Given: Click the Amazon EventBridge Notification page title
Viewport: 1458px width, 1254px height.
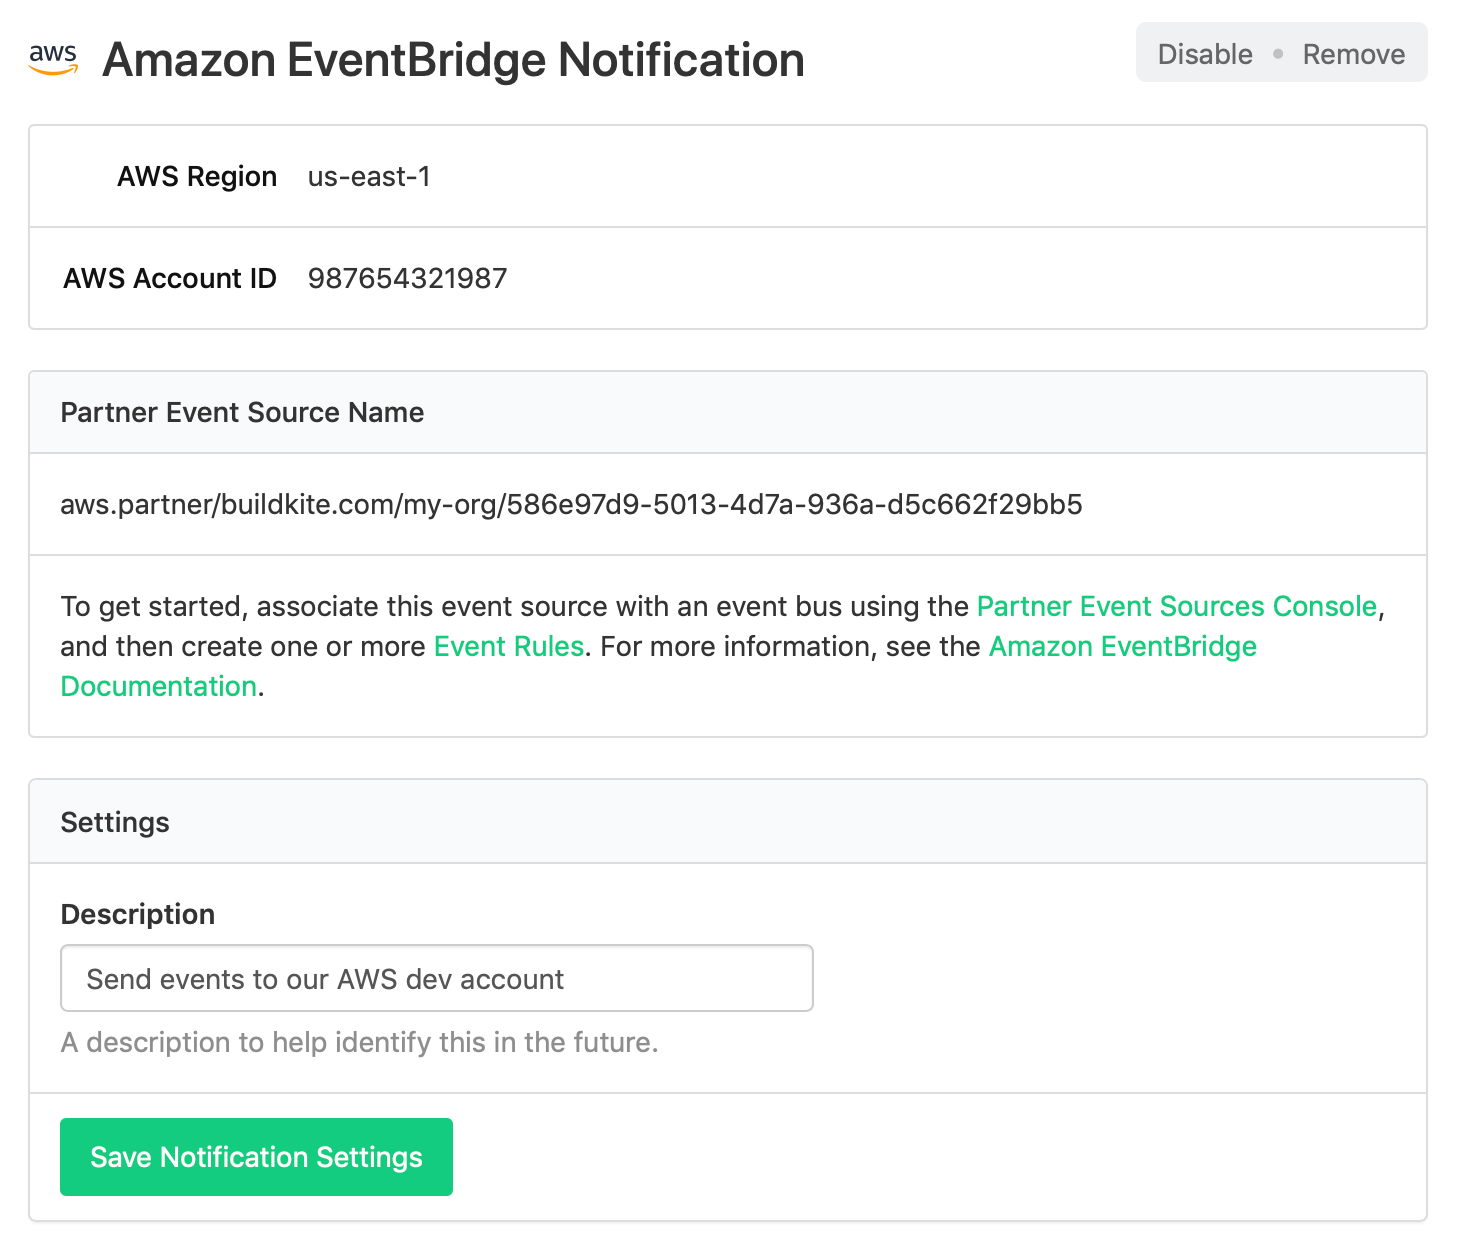Looking at the screenshot, I should pyautogui.click(x=452, y=60).
